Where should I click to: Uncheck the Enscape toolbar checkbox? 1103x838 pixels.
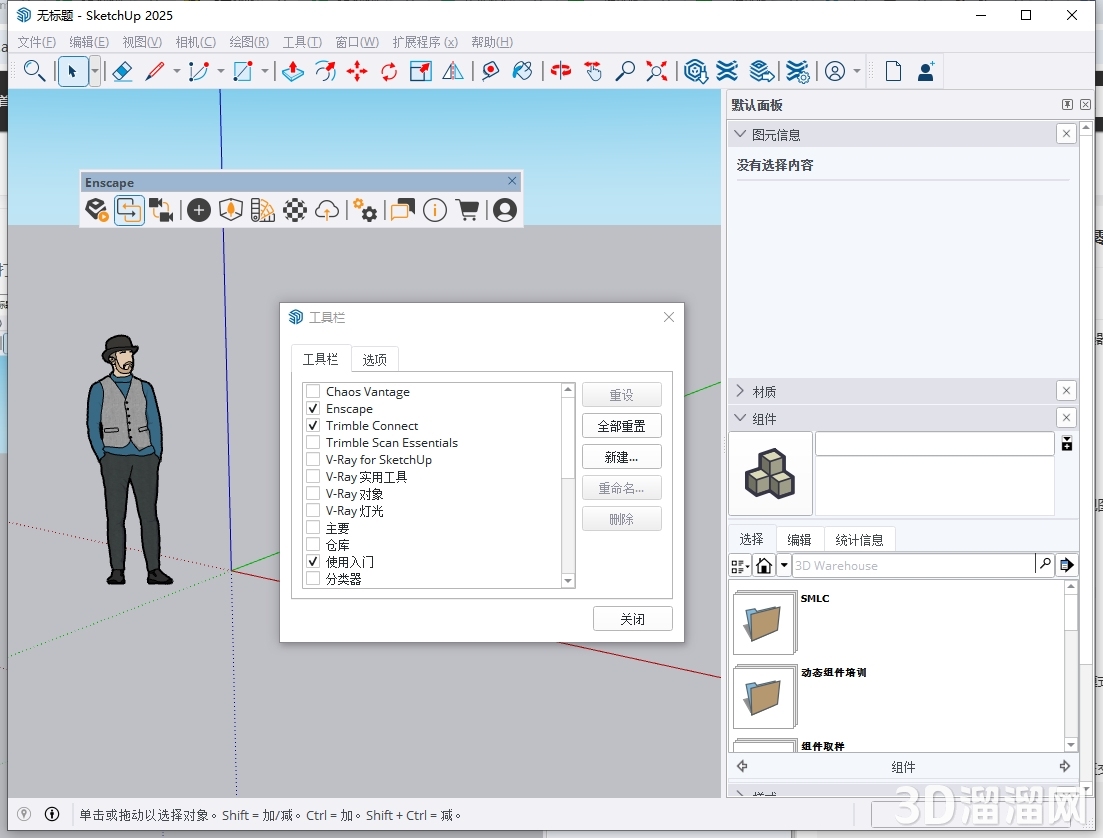pos(313,408)
